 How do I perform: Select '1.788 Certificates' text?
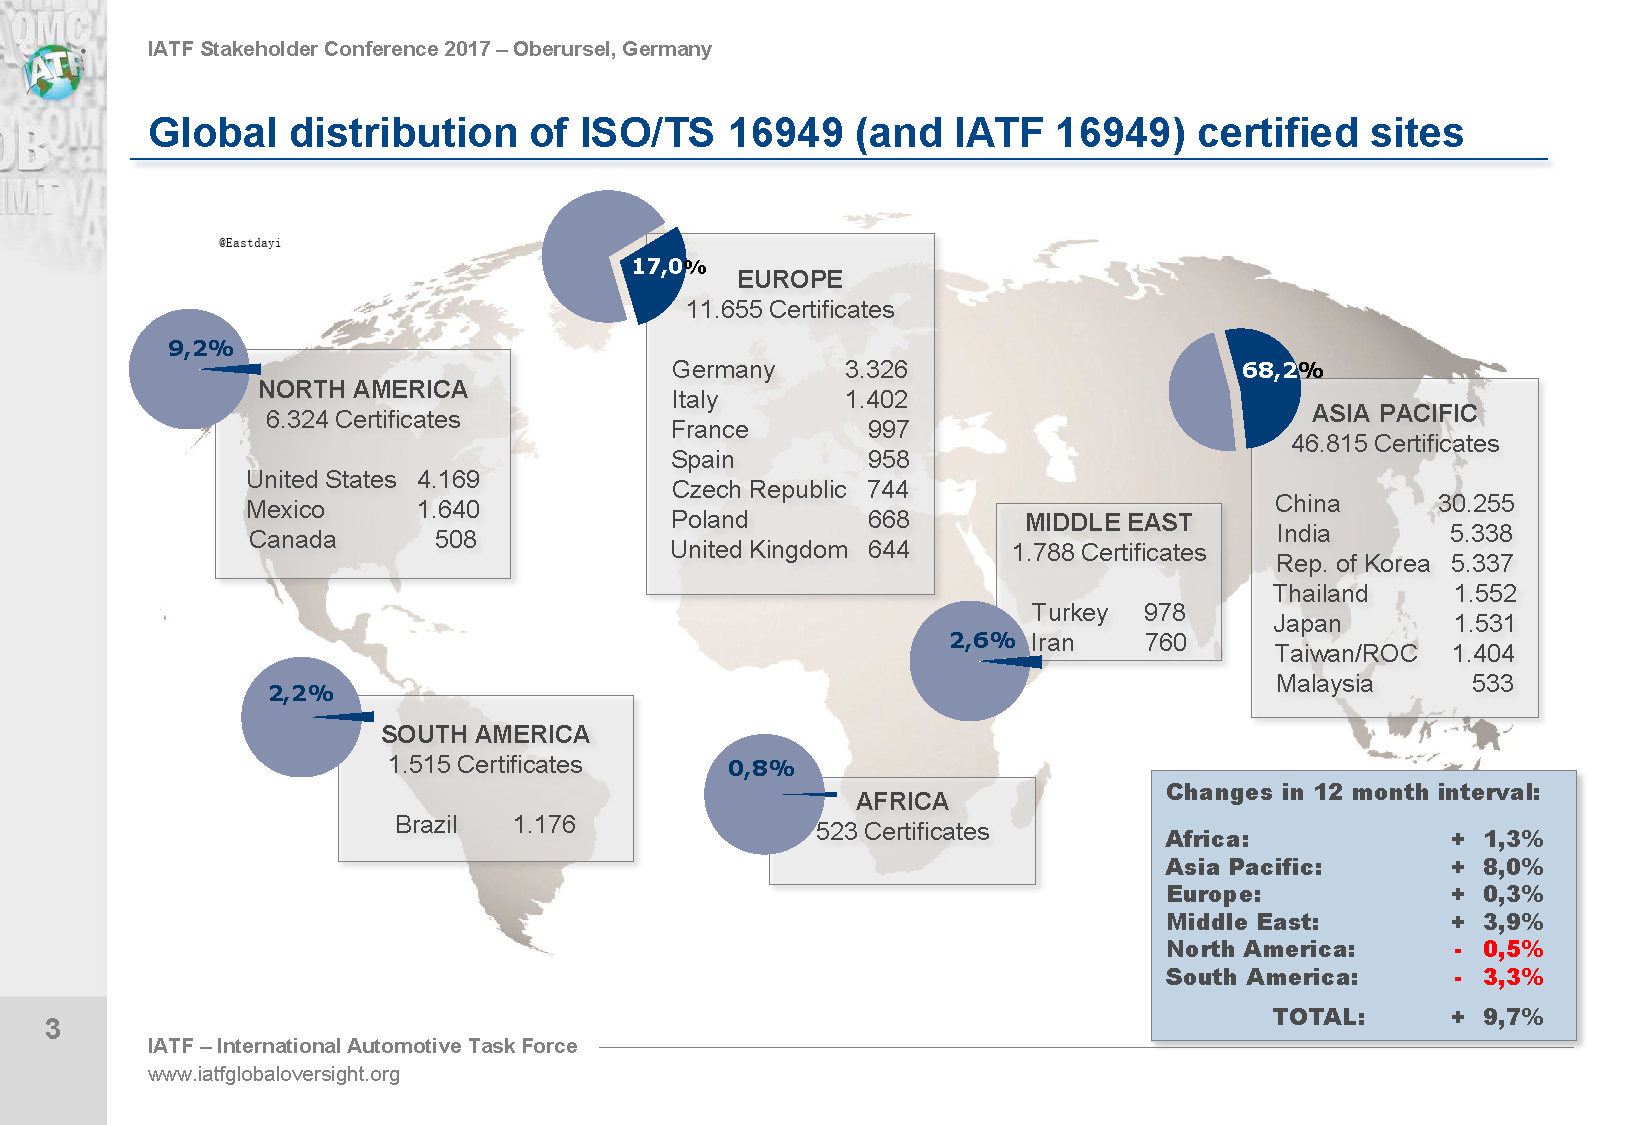coord(1109,552)
